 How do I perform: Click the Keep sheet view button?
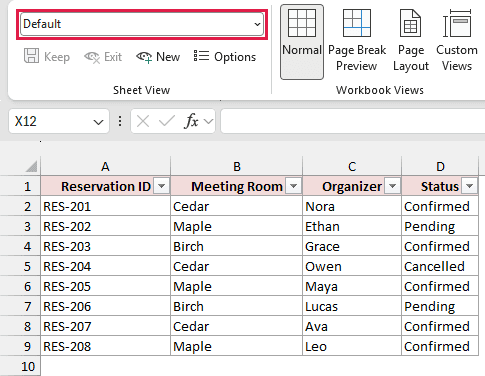(x=47, y=57)
